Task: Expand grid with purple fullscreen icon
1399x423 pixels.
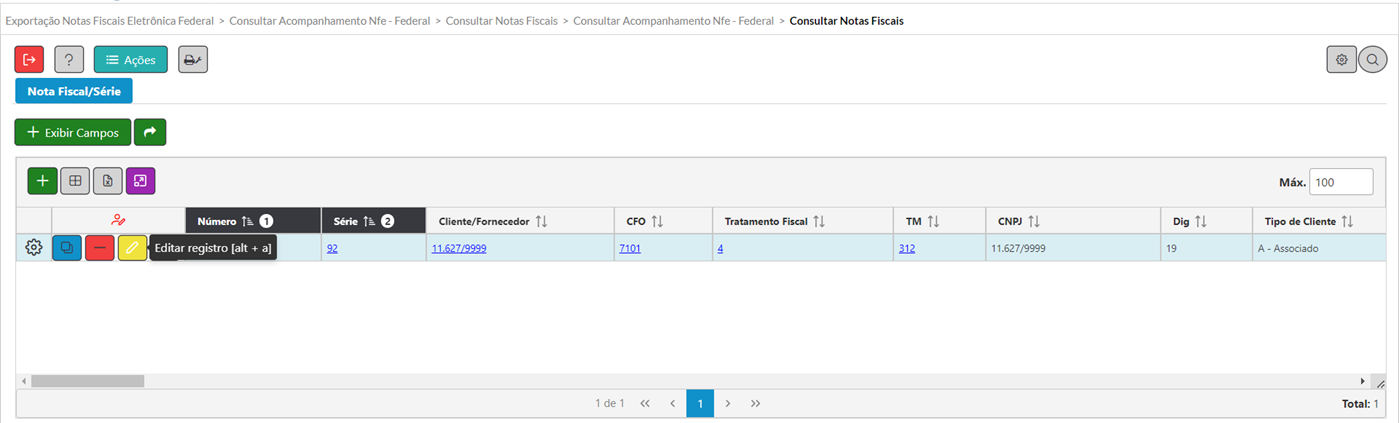Action: click(141, 181)
